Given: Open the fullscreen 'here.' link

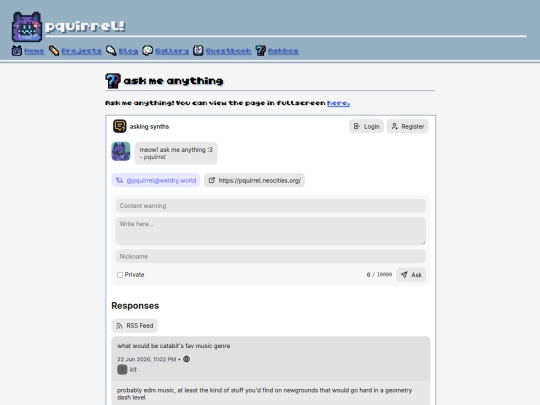Looking at the screenshot, I should click(339, 103).
